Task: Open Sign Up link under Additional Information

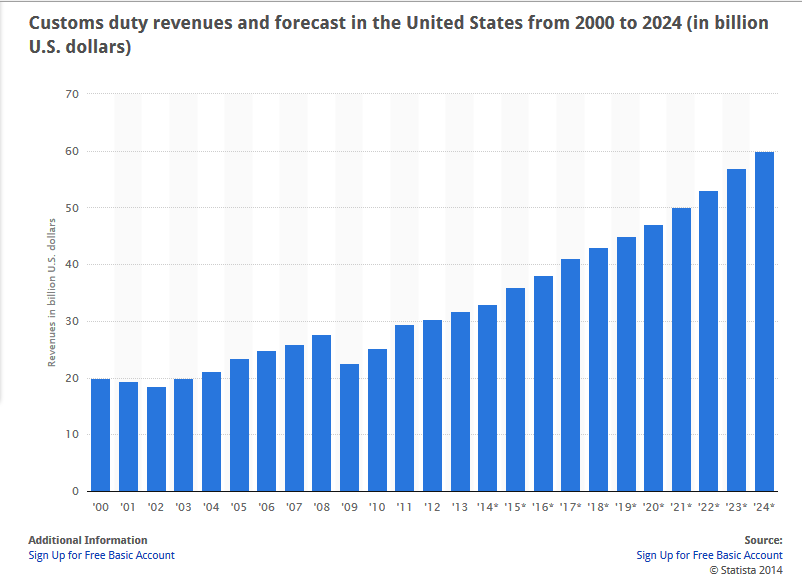Action: [x=101, y=555]
